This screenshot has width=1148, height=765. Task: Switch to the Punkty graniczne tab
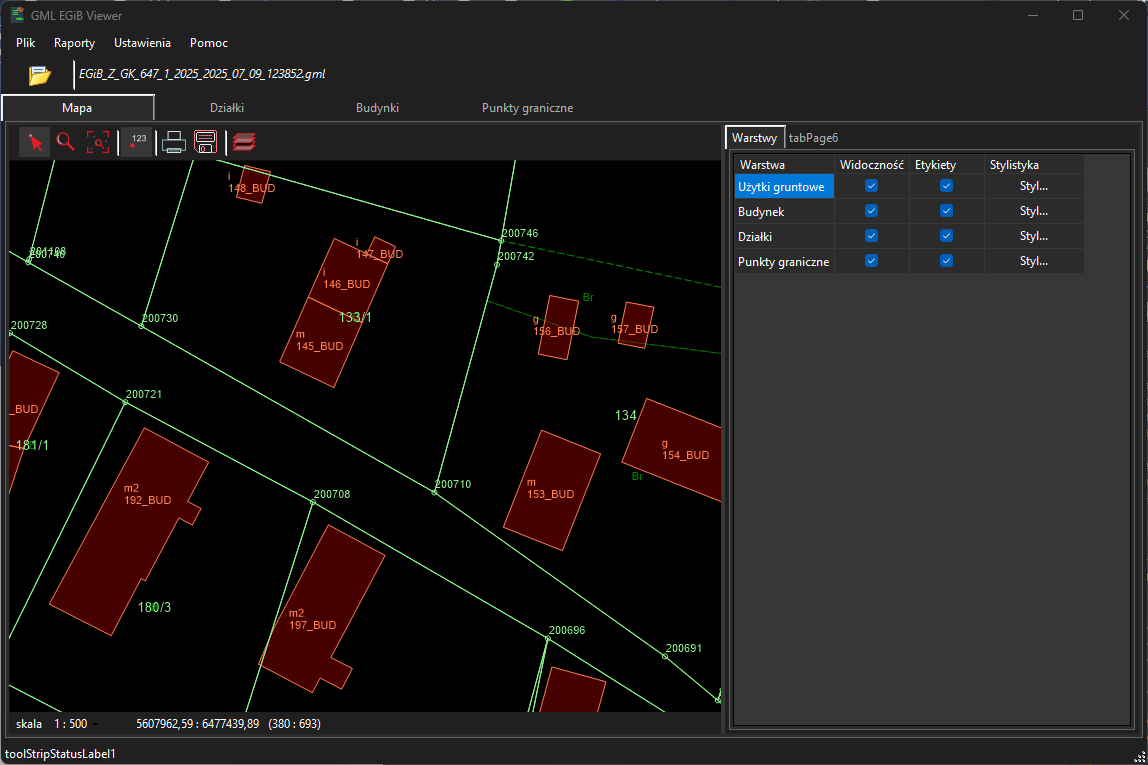click(x=527, y=108)
